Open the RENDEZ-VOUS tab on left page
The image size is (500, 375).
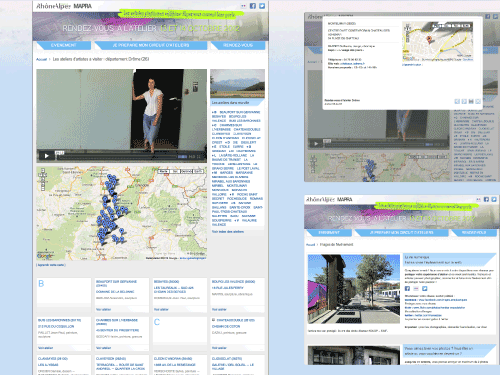click(238, 45)
